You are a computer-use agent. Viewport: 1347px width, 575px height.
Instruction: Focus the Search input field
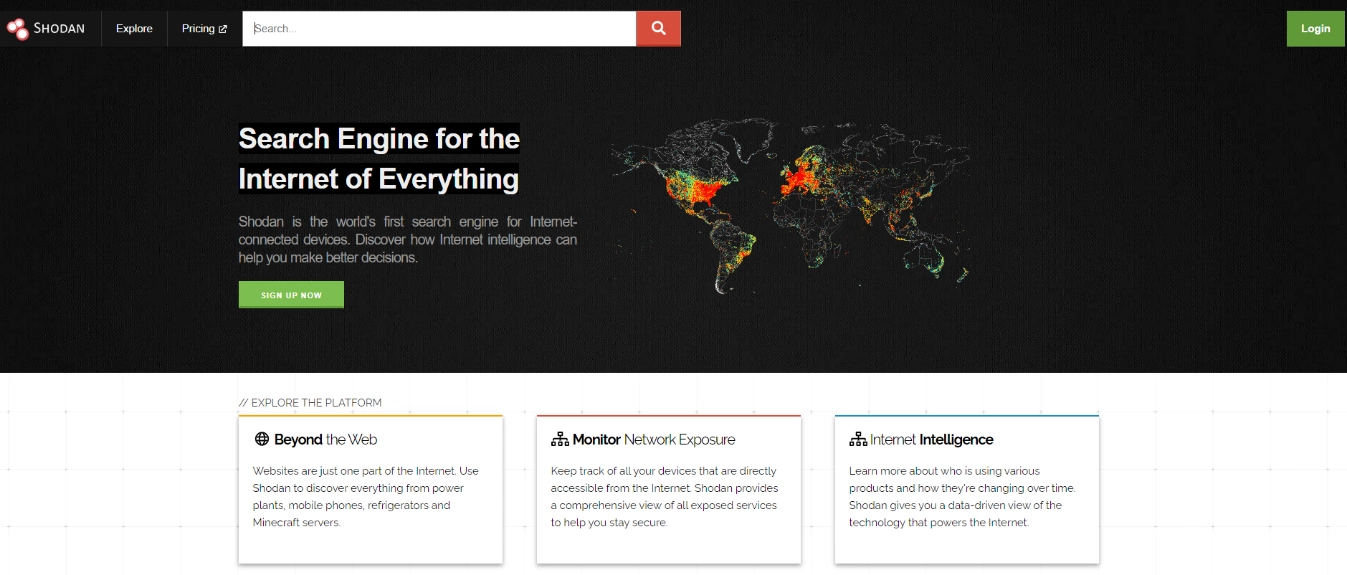click(x=439, y=29)
